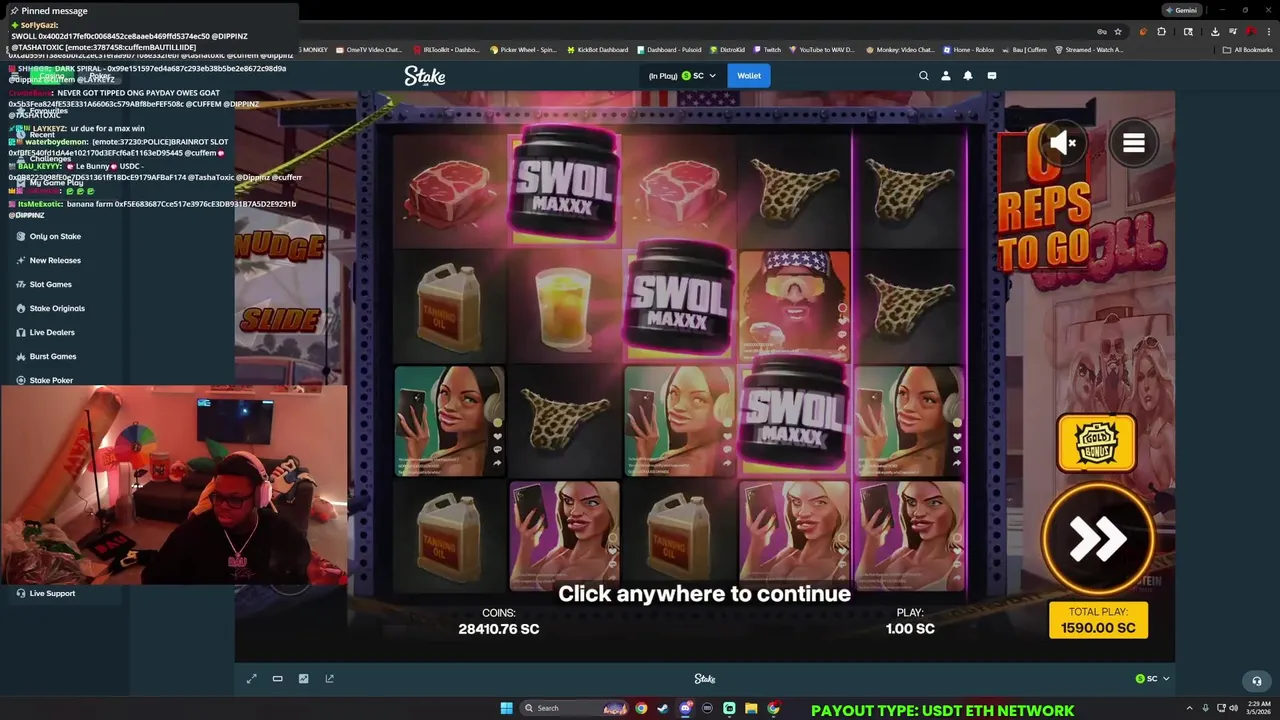Open the Bau | Cuffem bookmark
The height and width of the screenshot is (720, 1280).
(x=1025, y=50)
